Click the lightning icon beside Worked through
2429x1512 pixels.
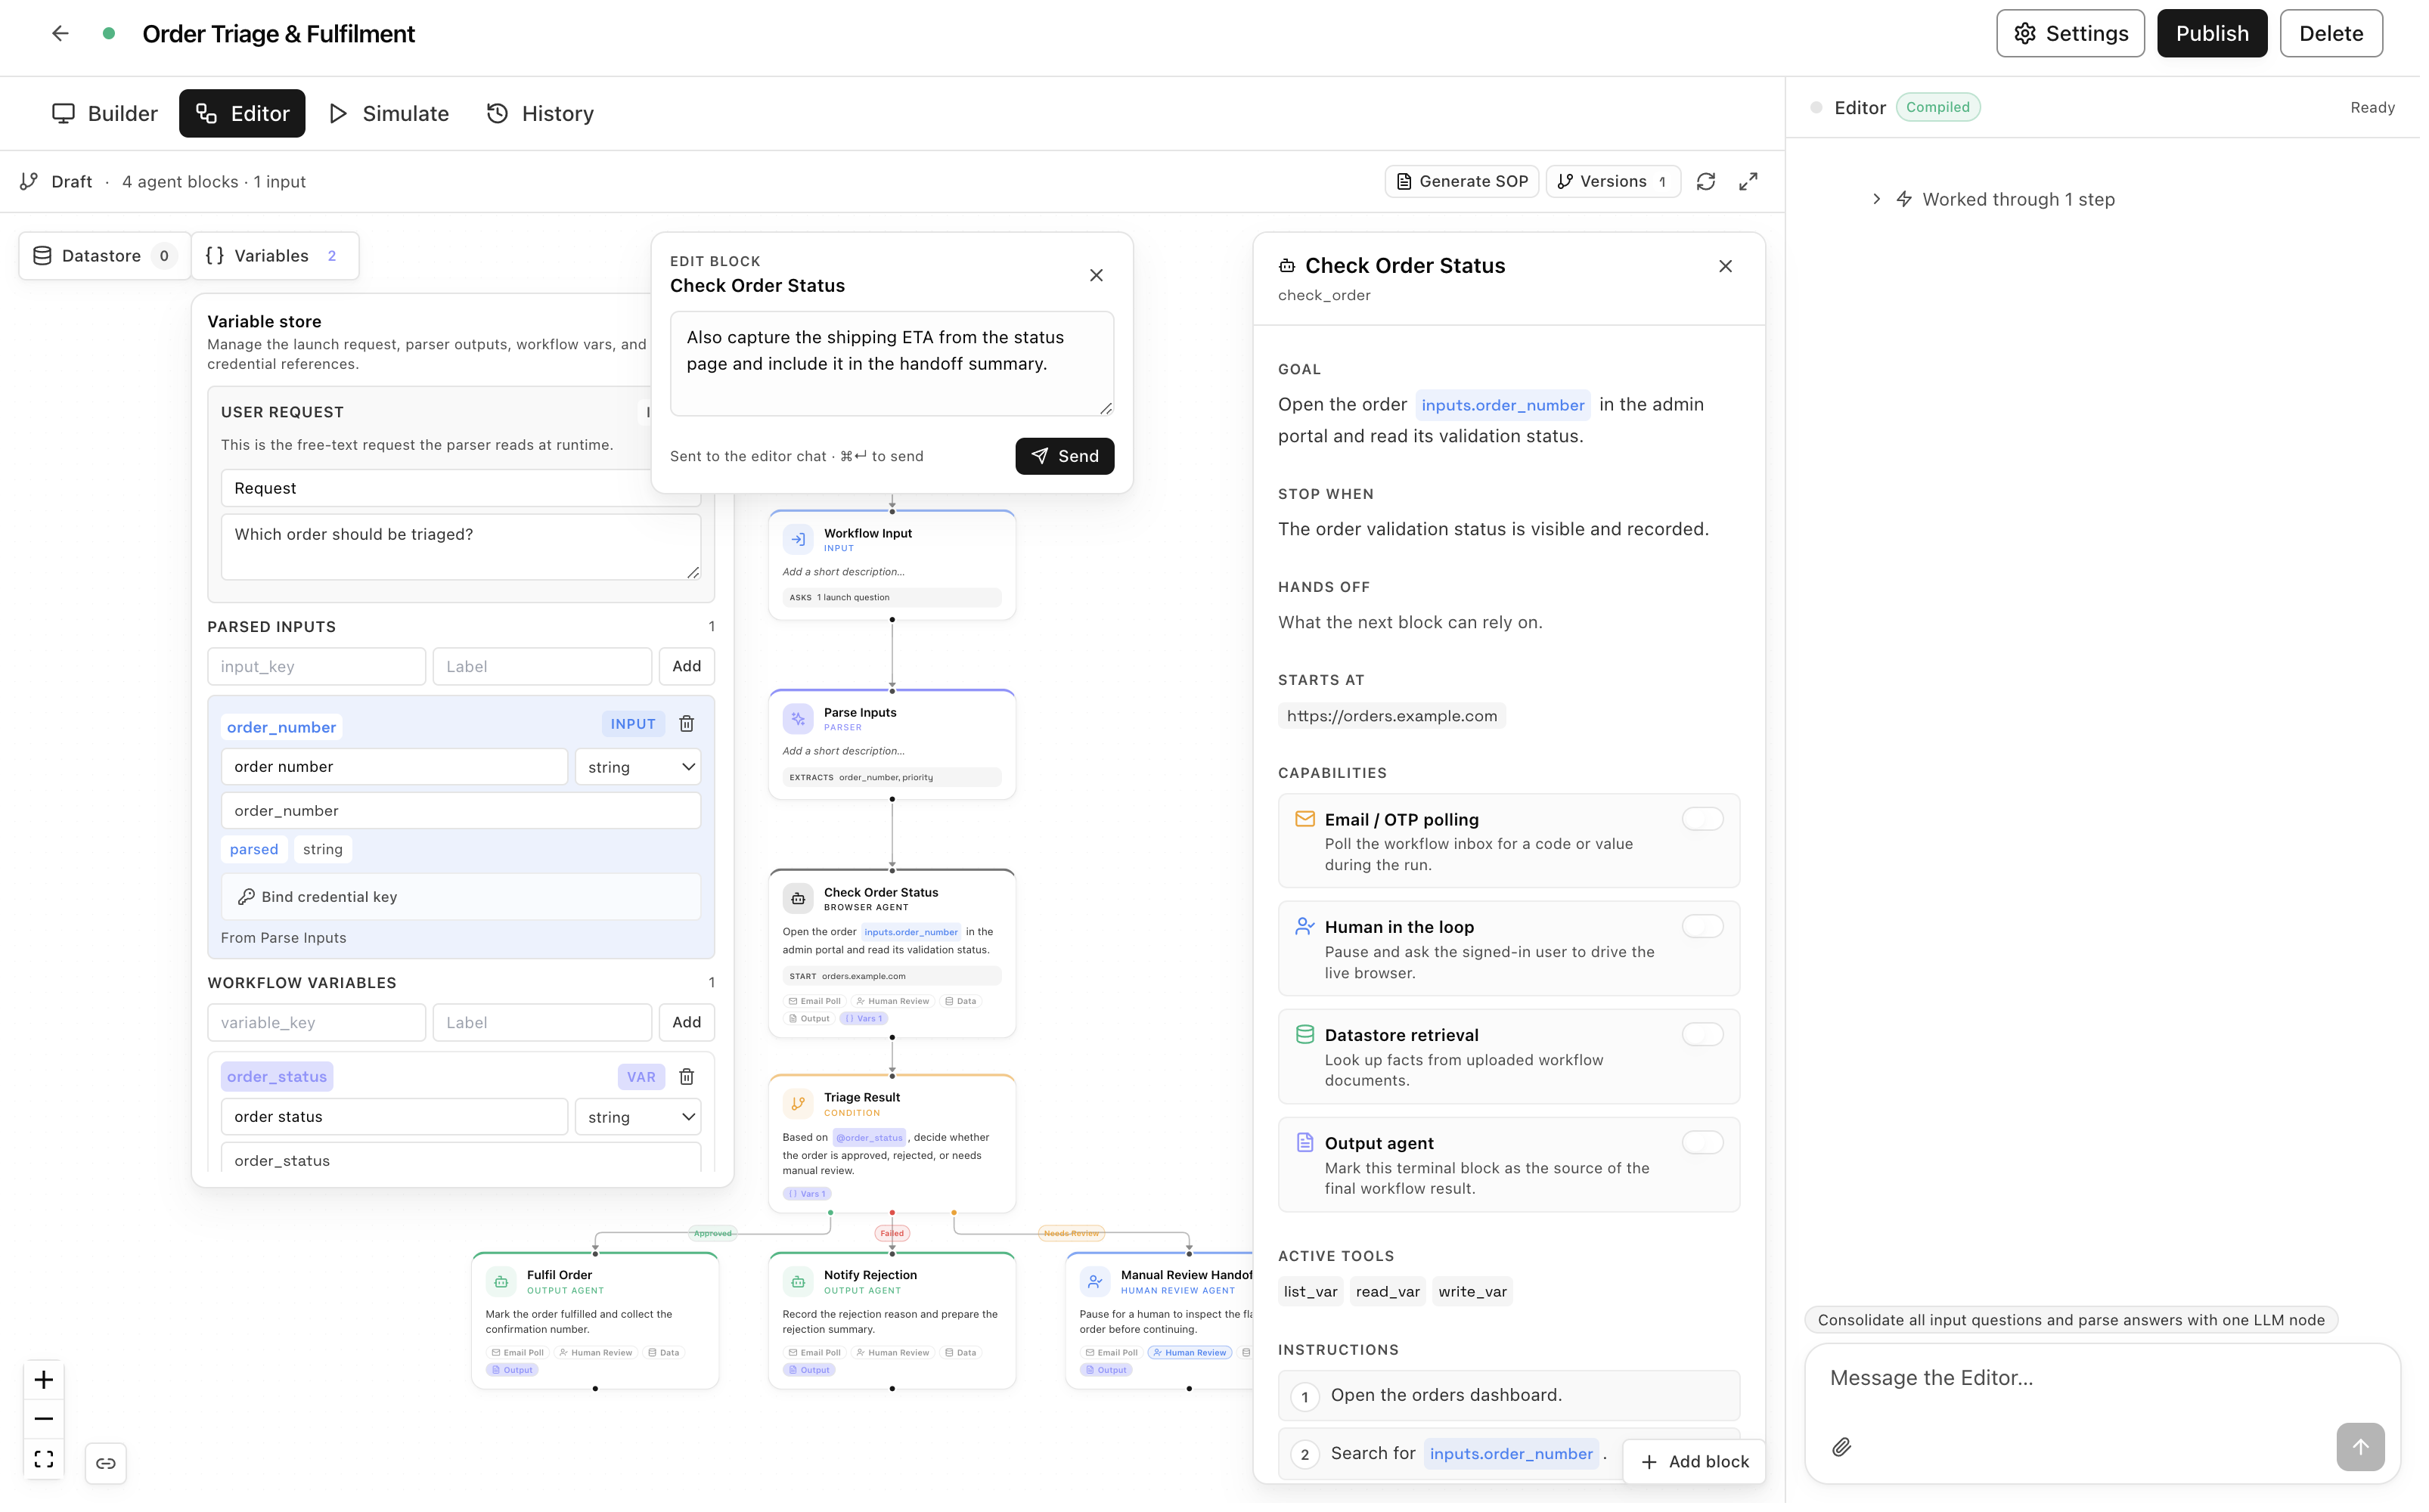(x=1910, y=200)
